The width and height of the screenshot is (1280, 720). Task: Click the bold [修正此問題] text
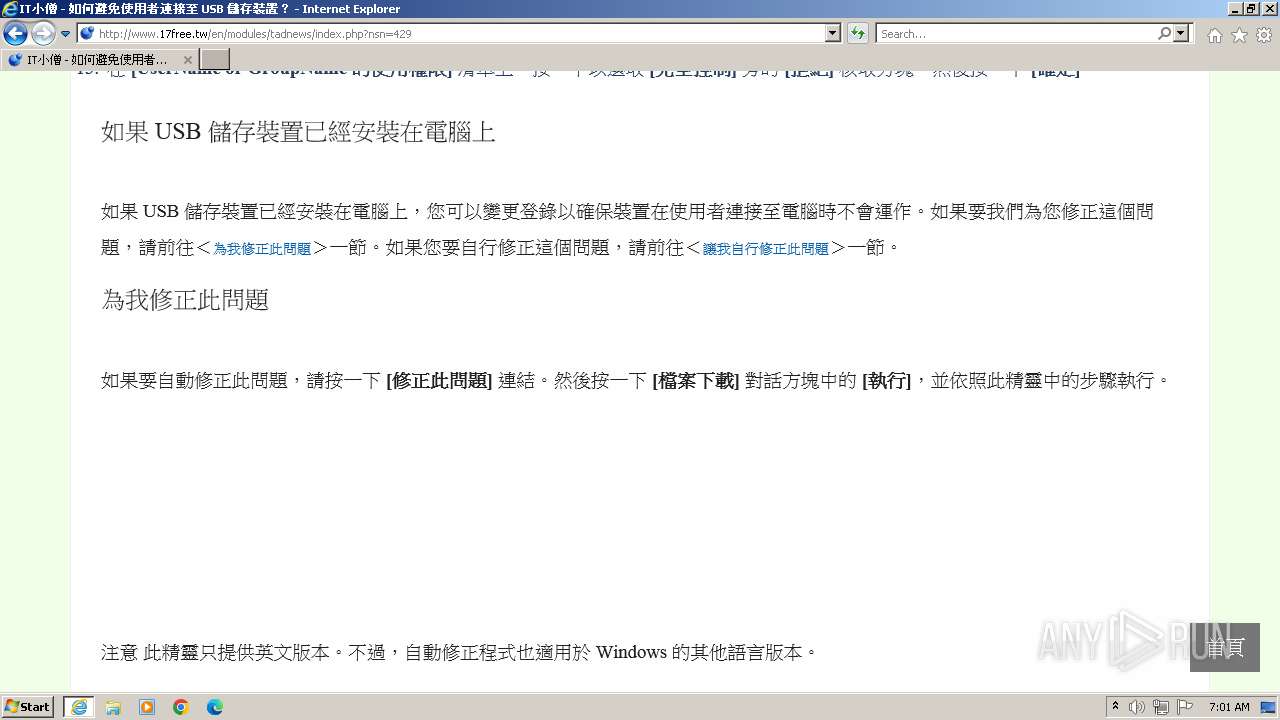[x=439, y=381]
